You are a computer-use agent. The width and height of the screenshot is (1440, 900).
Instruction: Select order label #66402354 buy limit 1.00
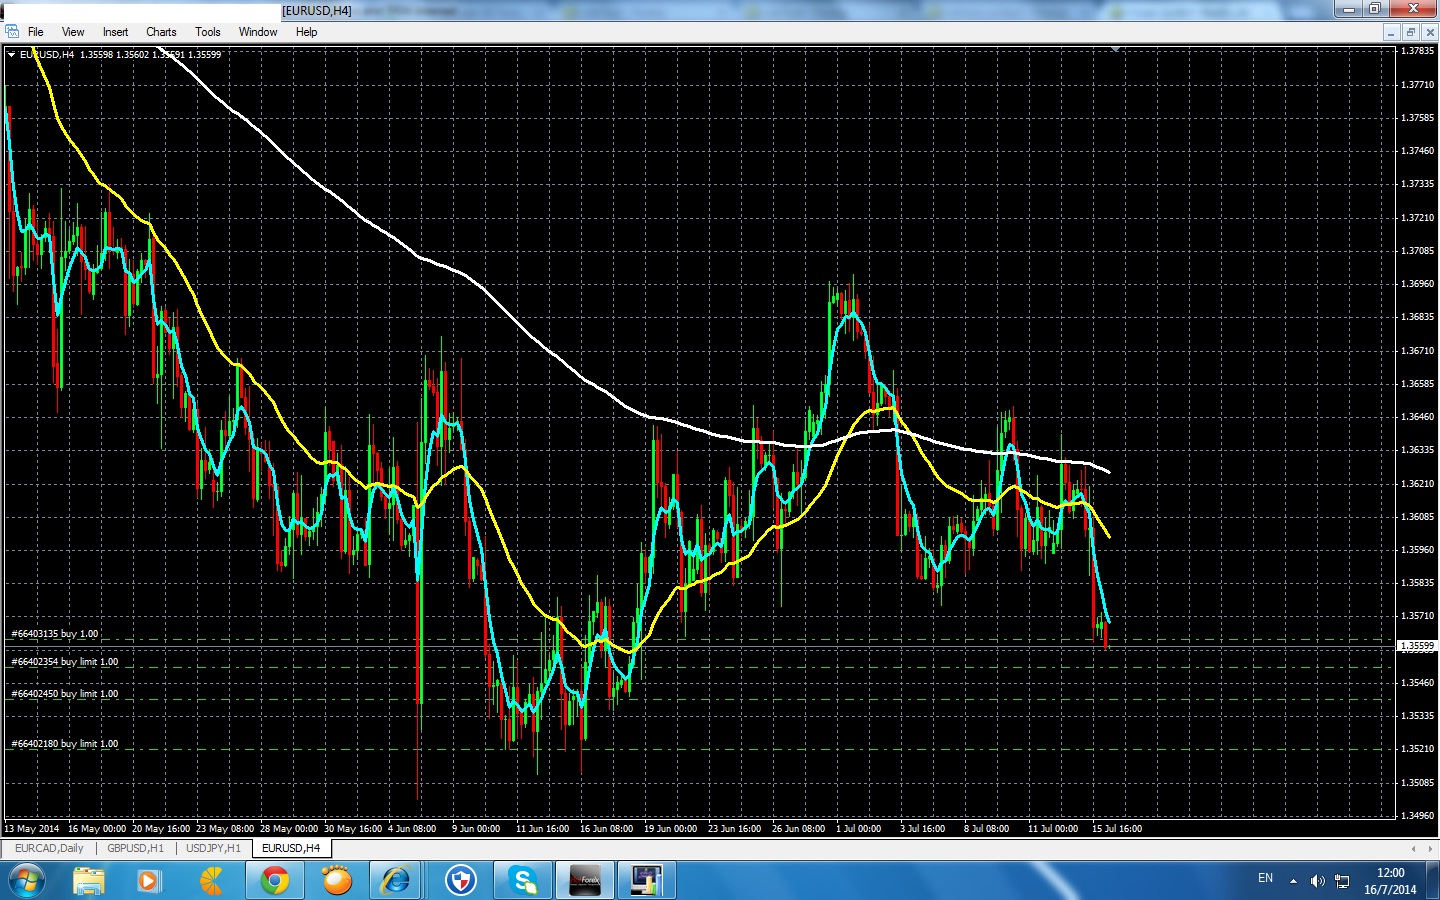click(65, 662)
